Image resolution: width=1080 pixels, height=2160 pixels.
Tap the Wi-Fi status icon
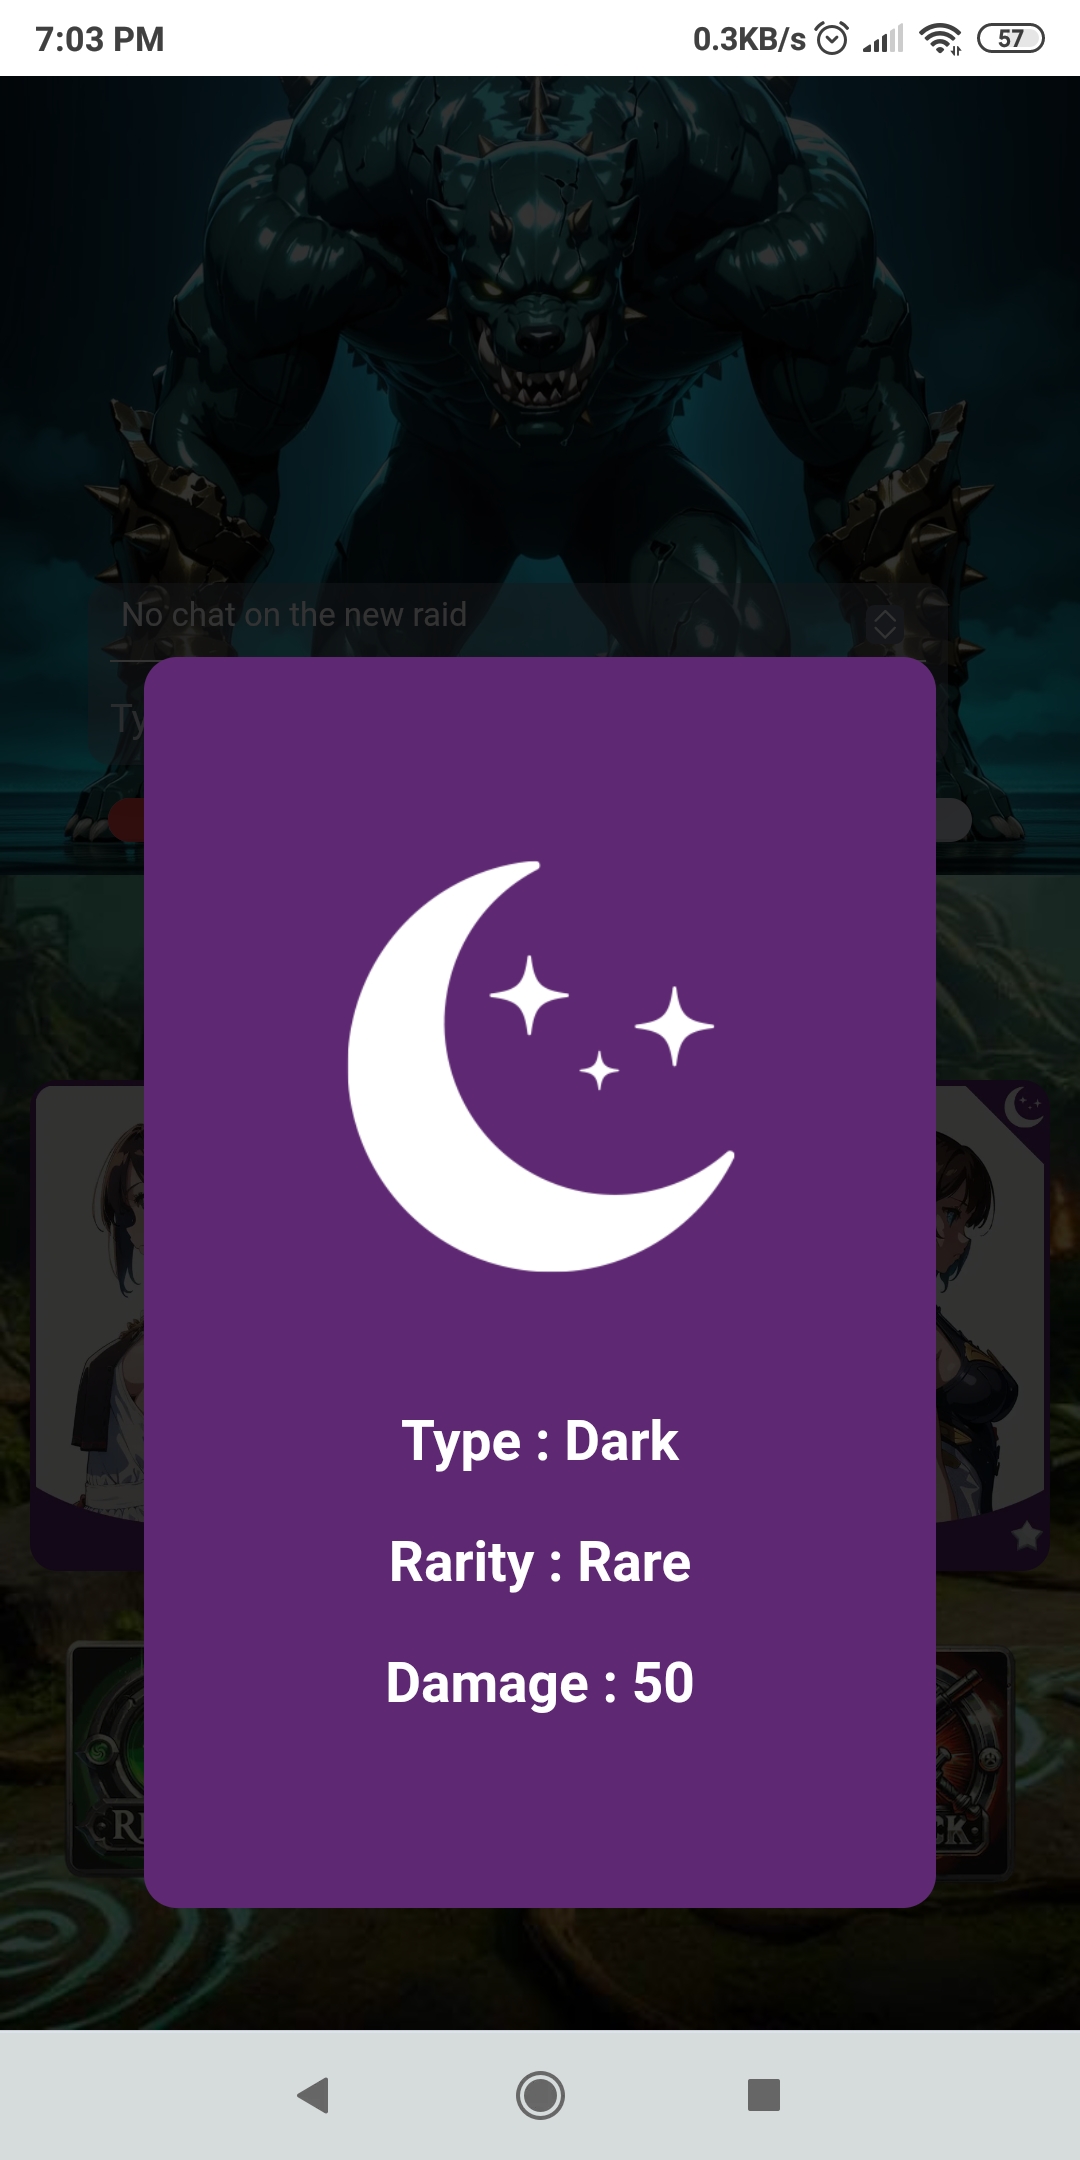click(940, 39)
